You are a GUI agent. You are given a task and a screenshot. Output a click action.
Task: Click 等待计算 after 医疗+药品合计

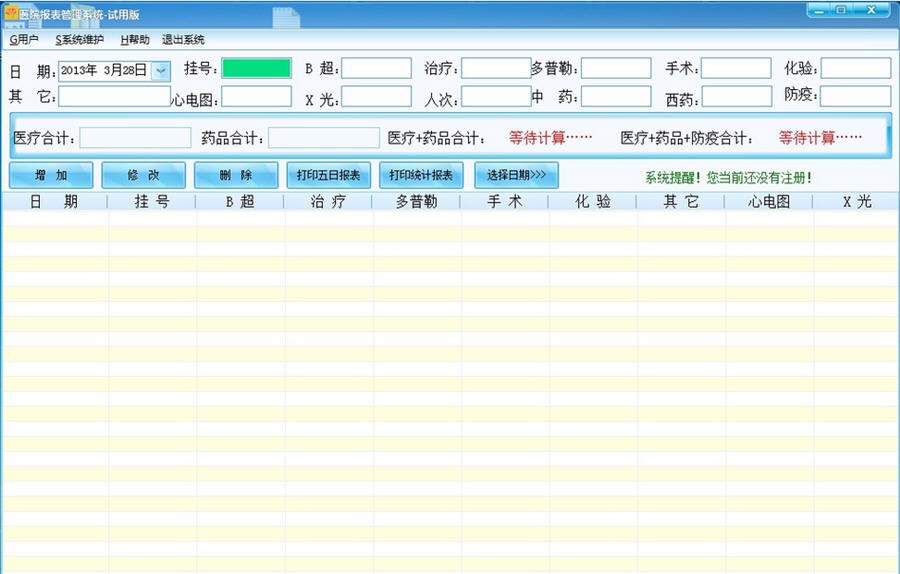coord(550,138)
